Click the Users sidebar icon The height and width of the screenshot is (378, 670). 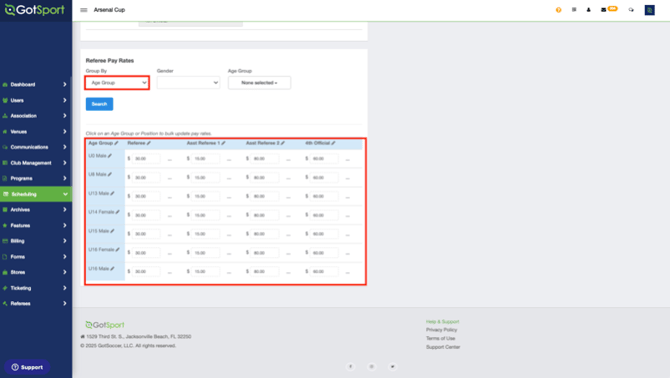(5, 100)
